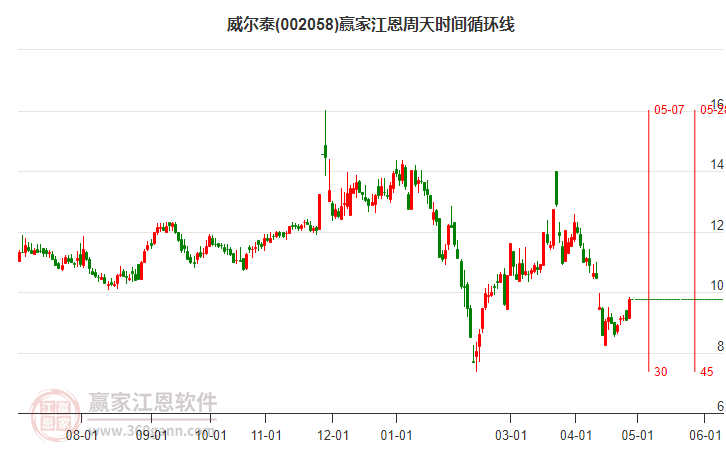Click the chart title 威尔泰(002058)赢家江恩周天时间循环线

click(370, 25)
